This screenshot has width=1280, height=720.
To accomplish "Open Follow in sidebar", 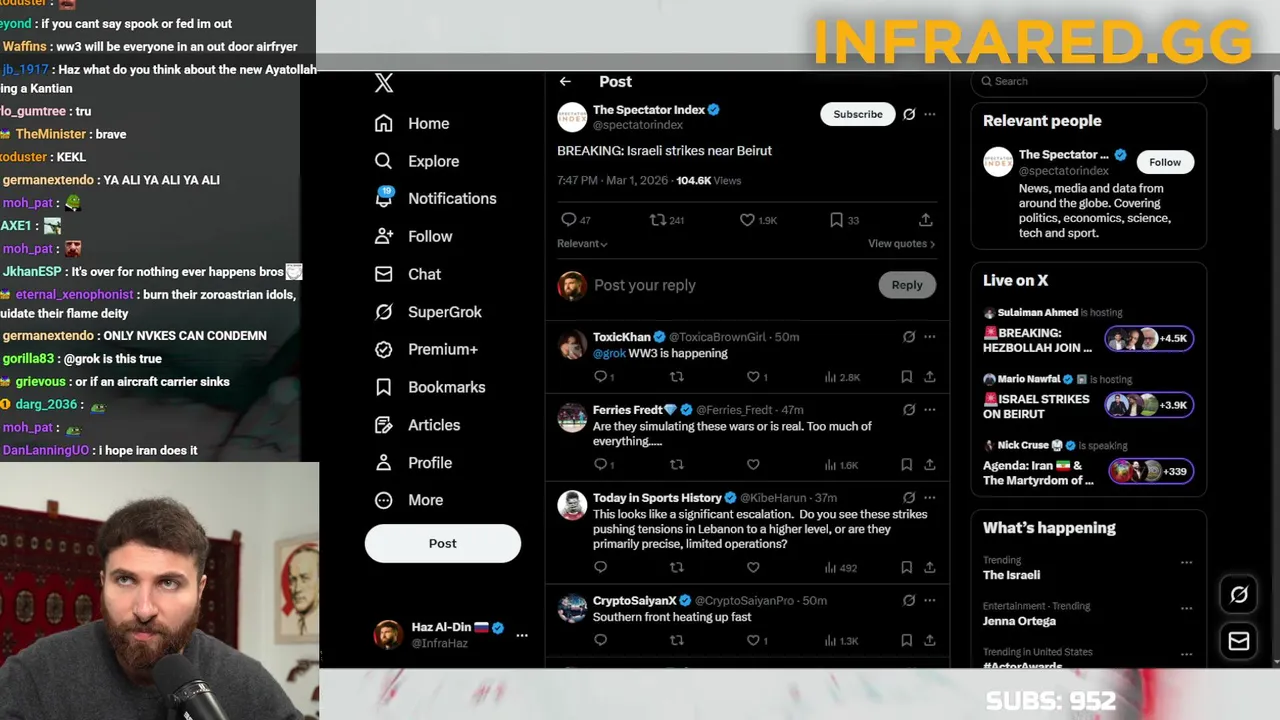I will 413,236.
